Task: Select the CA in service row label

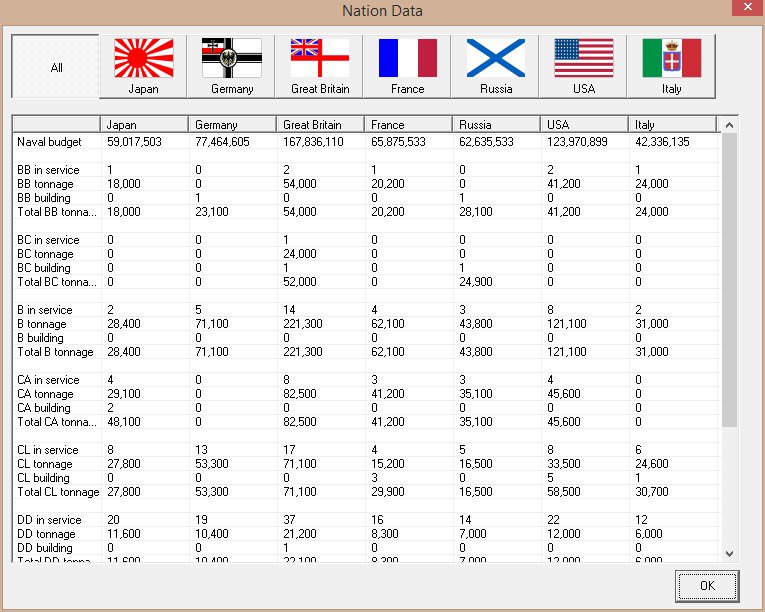Action: 48,380
